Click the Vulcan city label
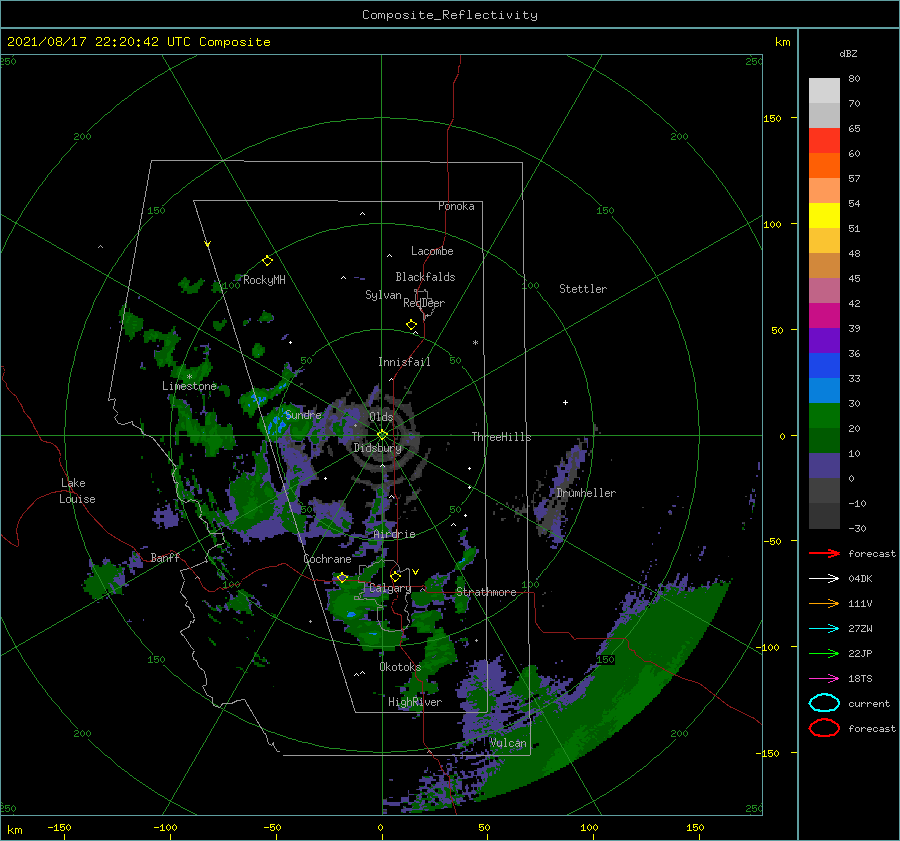The width and height of the screenshot is (900, 841). pyautogui.click(x=508, y=743)
